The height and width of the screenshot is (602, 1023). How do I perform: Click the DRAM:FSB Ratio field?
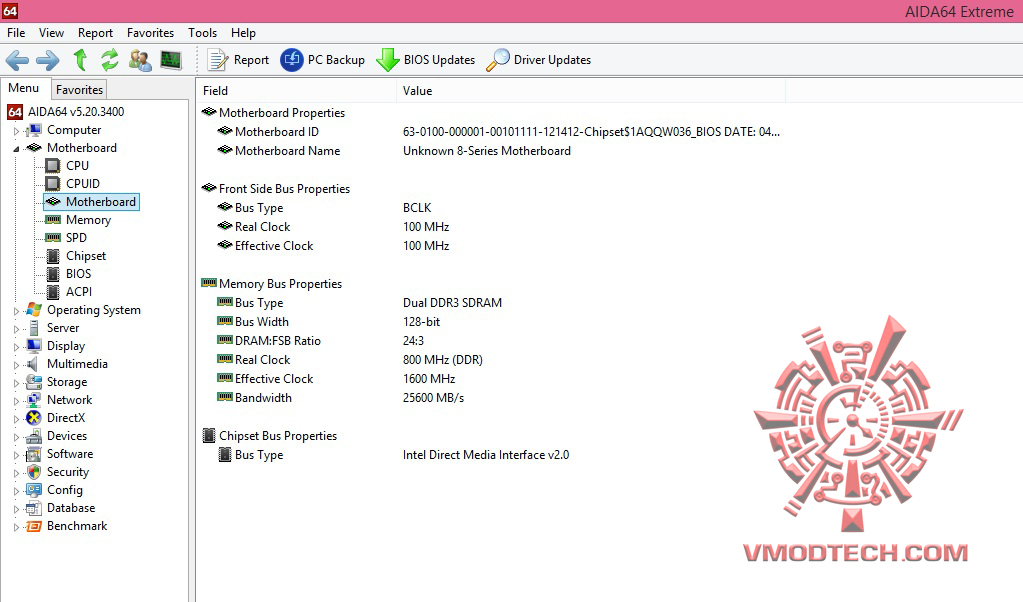(x=277, y=340)
